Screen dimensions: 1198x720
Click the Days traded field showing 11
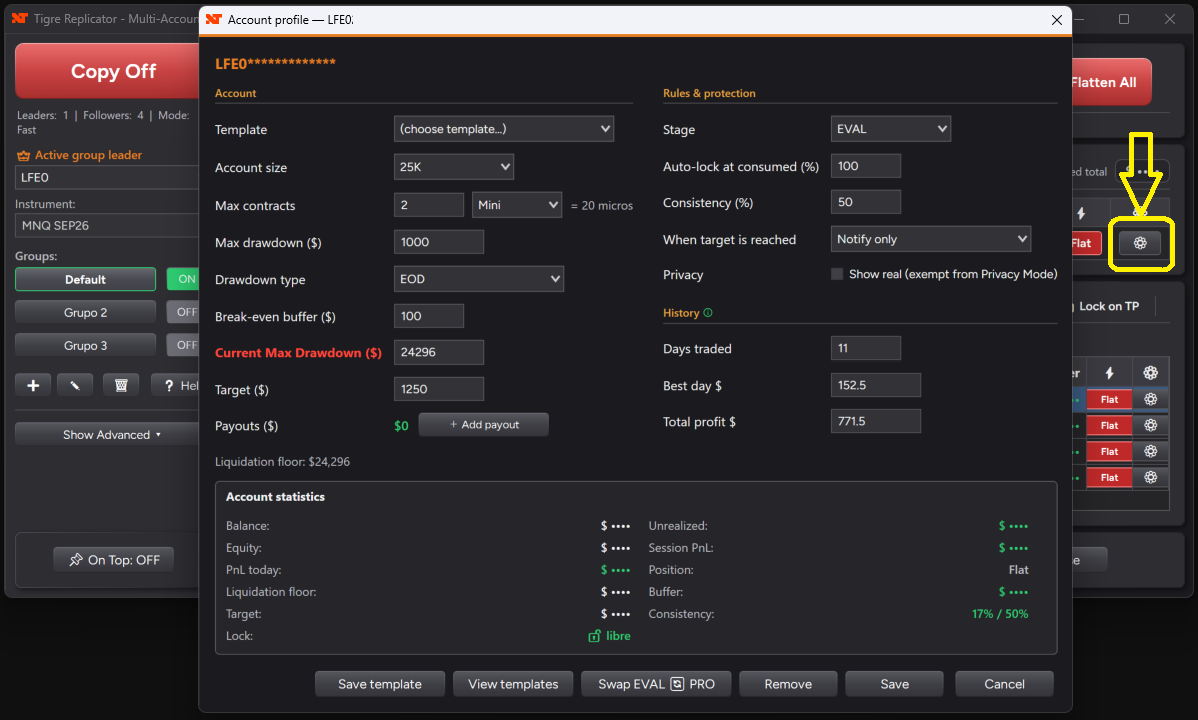tap(866, 348)
